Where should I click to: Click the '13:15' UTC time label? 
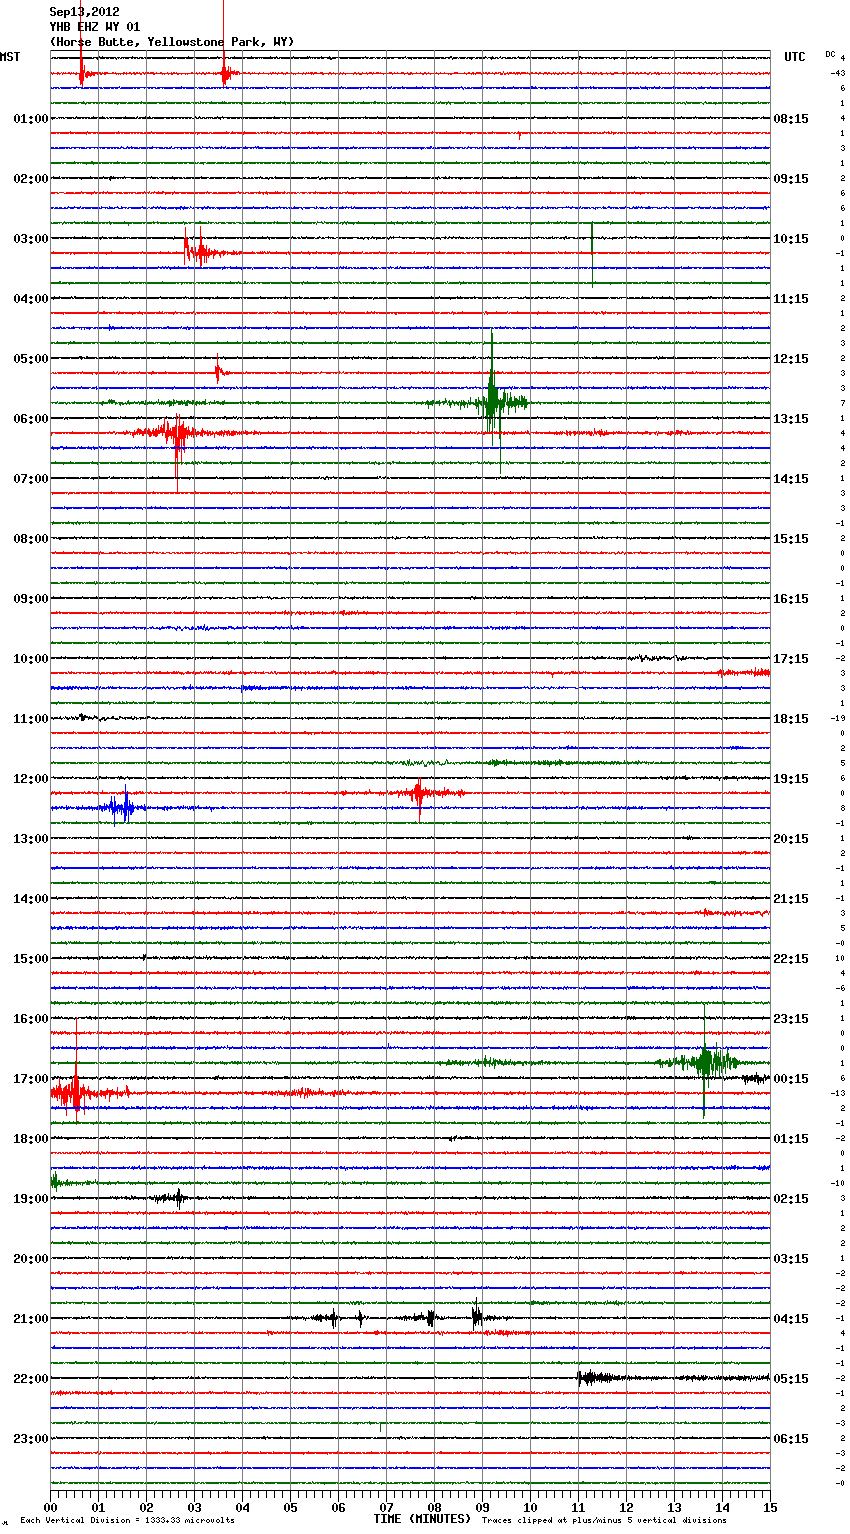coord(791,419)
